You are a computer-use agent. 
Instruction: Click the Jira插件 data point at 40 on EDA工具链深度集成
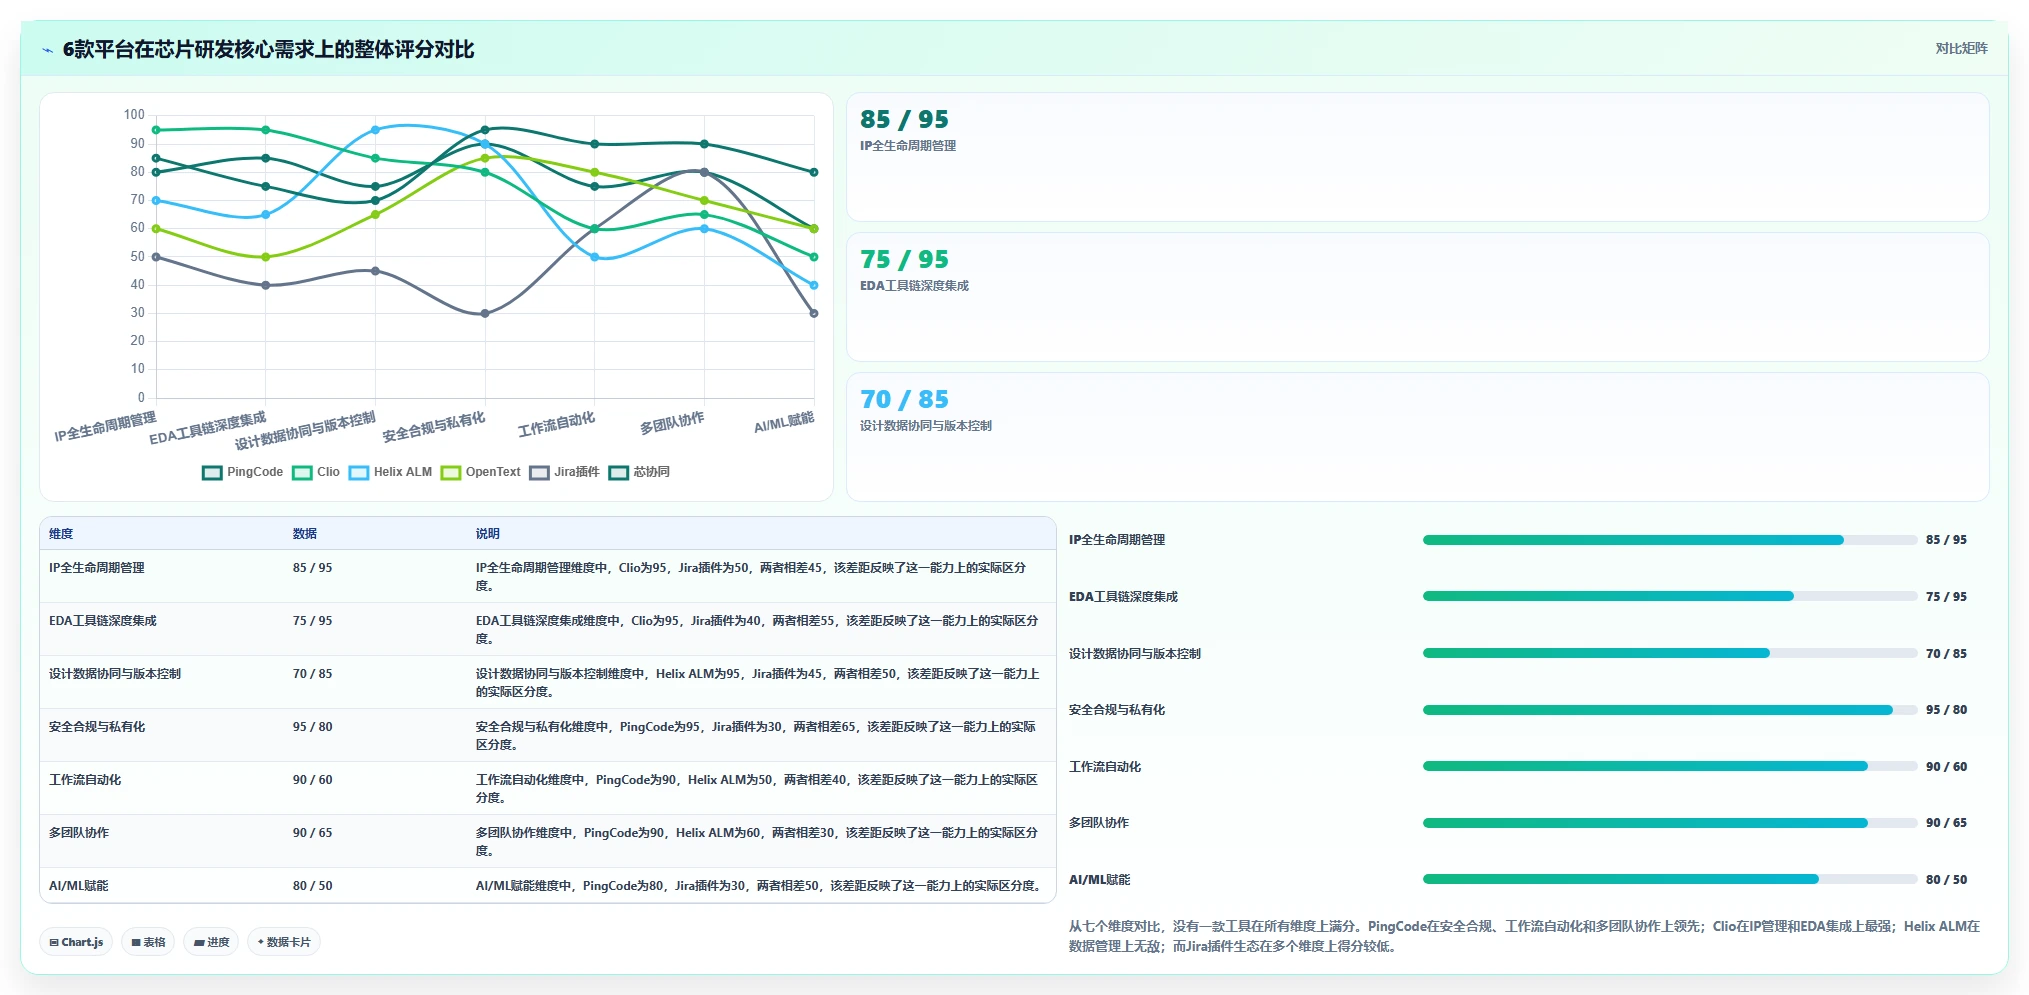(265, 285)
